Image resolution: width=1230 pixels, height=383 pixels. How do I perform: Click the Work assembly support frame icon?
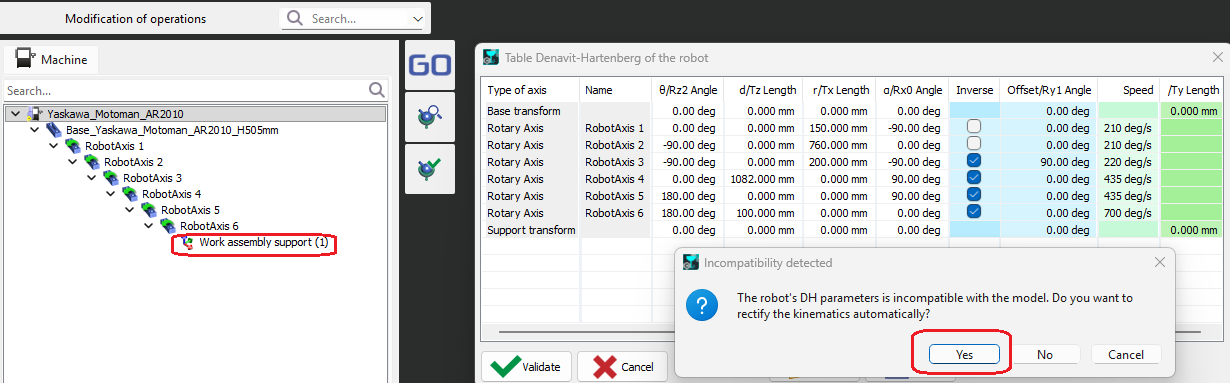(188, 243)
